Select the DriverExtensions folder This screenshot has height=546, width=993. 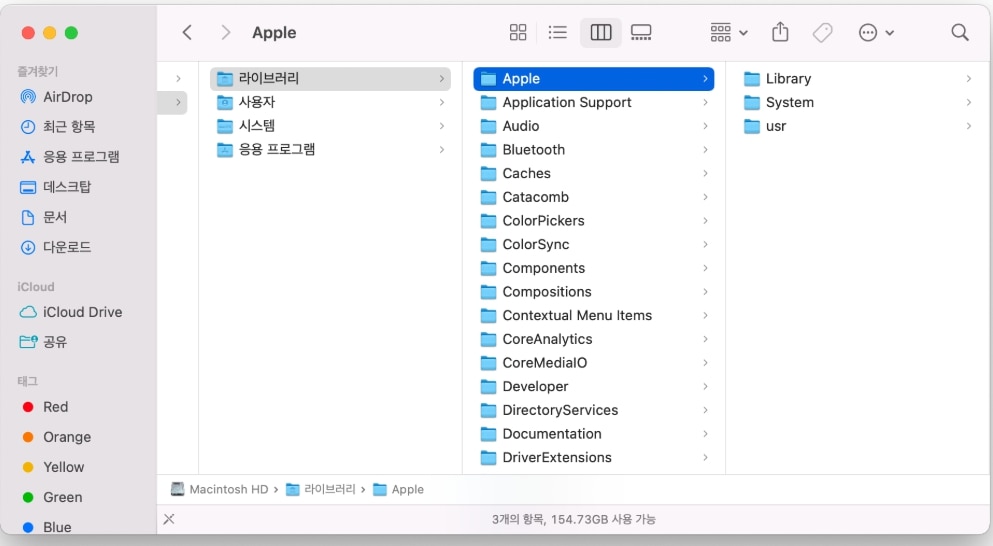click(593, 457)
